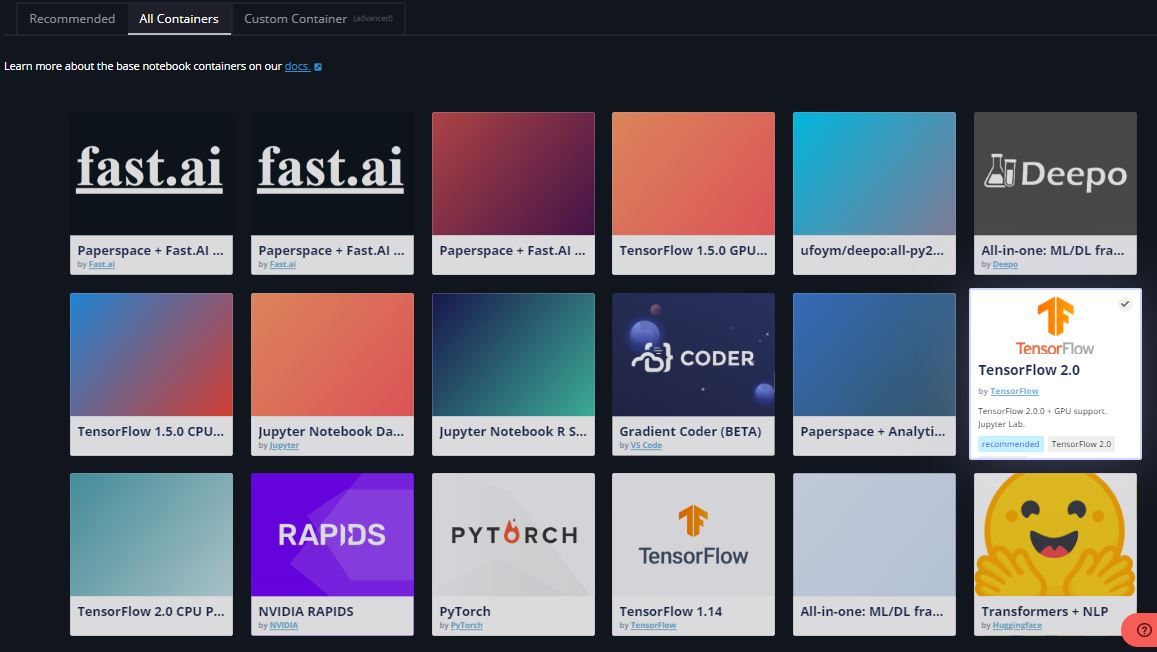Open the Deepo author link
This screenshot has width=1157, height=652.
(x=1005, y=265)
